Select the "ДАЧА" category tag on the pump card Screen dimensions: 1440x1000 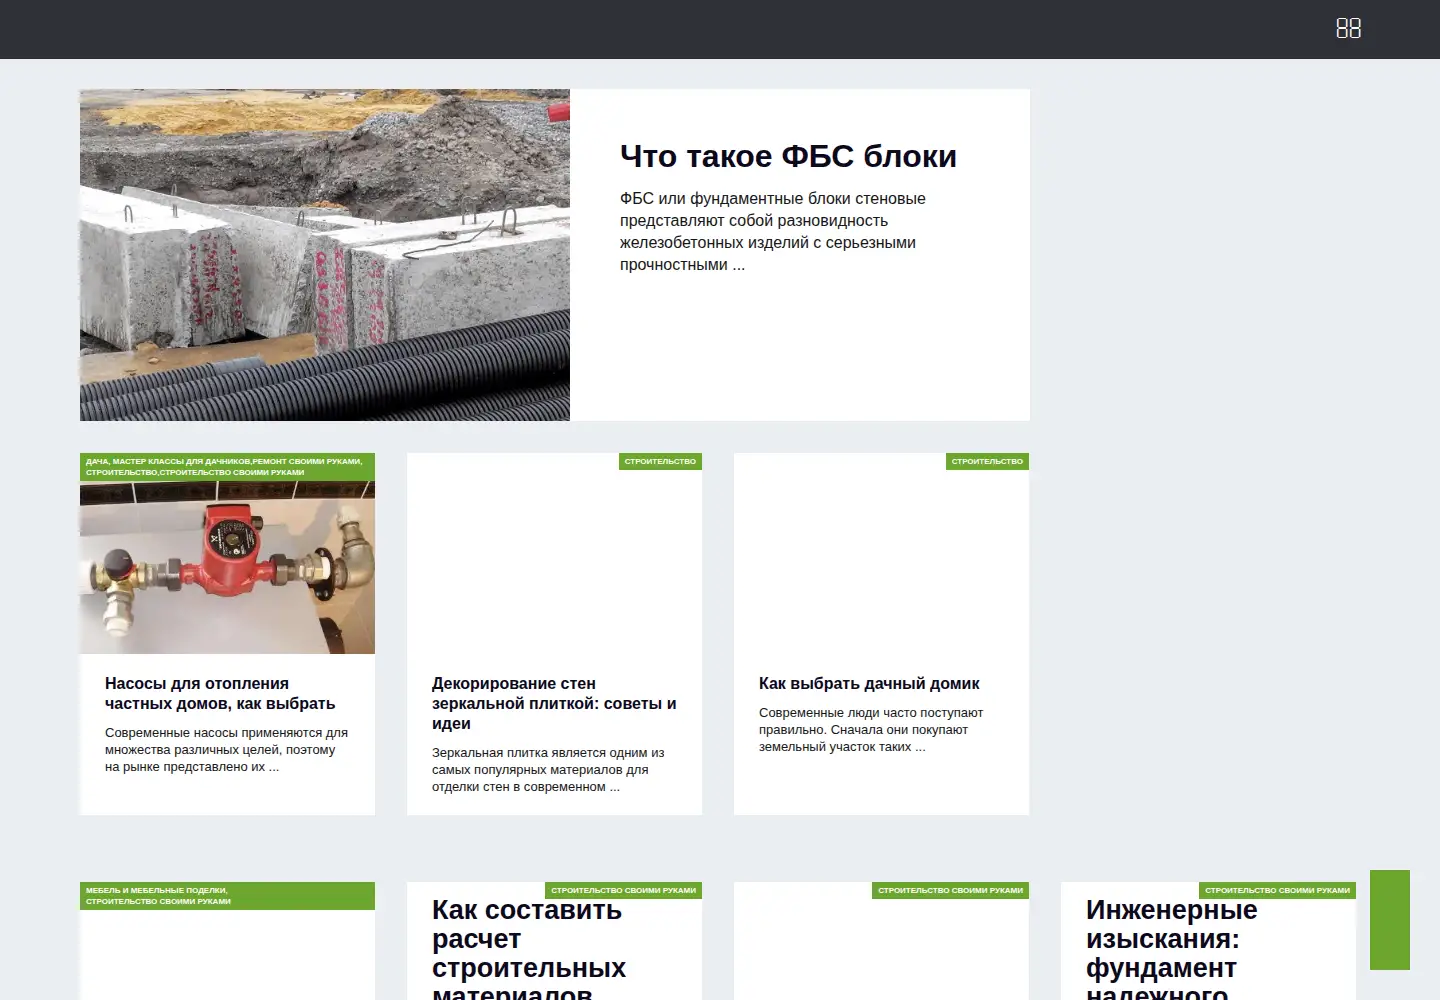(x=97, y=462)
